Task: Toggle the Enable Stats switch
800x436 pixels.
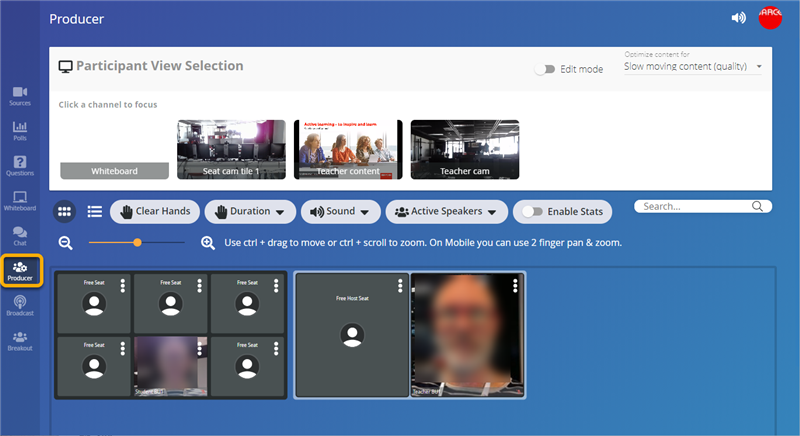Action: tap(532, 212)
